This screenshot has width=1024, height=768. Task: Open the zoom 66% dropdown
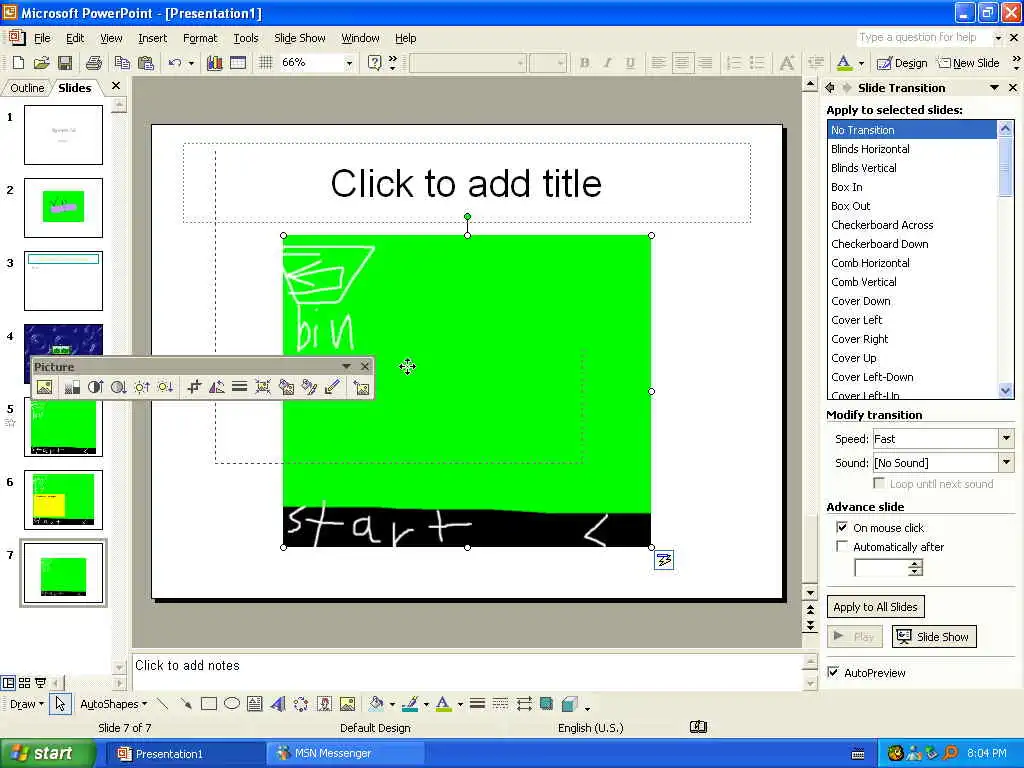(x=349, y=63)
